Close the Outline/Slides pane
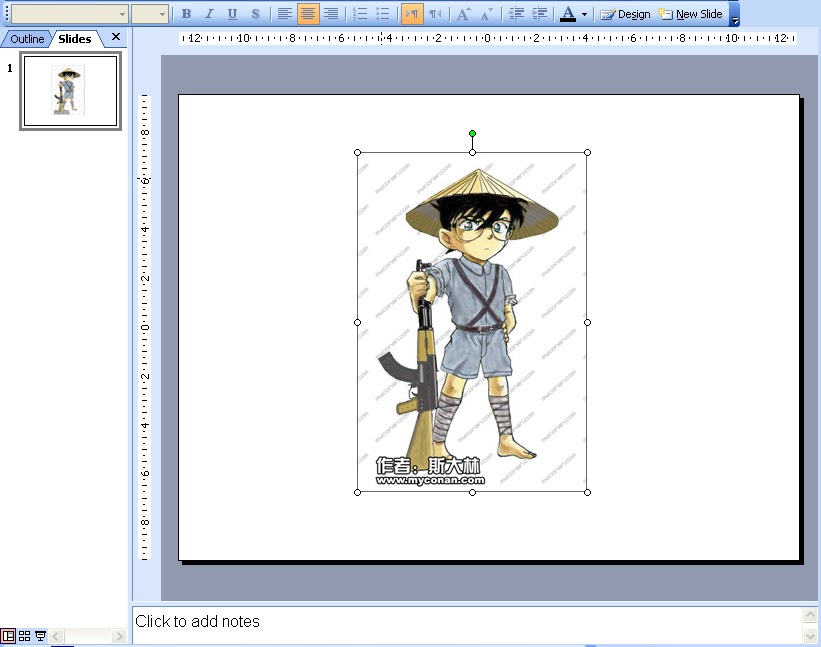Image resolution: width=821 pixels, height=647 pixels. tap(116, 37)
